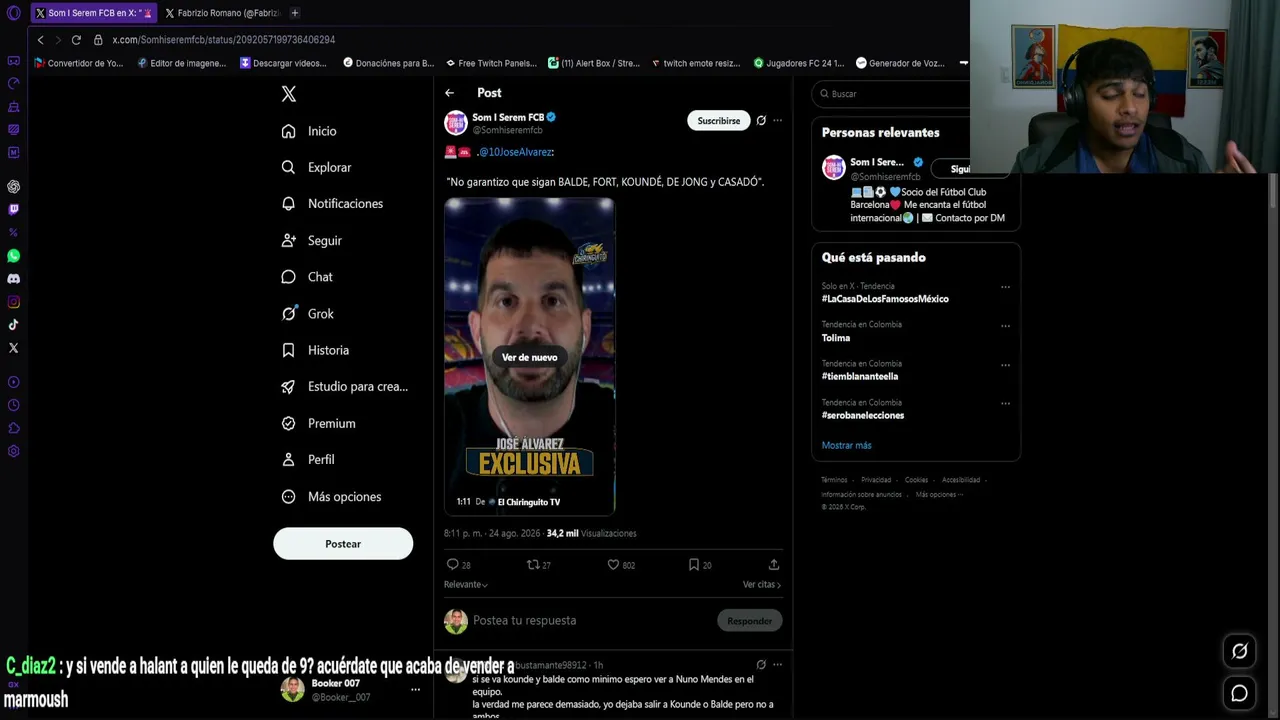Click Mostrar más under trends
Screen dimensions: 1280x720
point(847,445)
